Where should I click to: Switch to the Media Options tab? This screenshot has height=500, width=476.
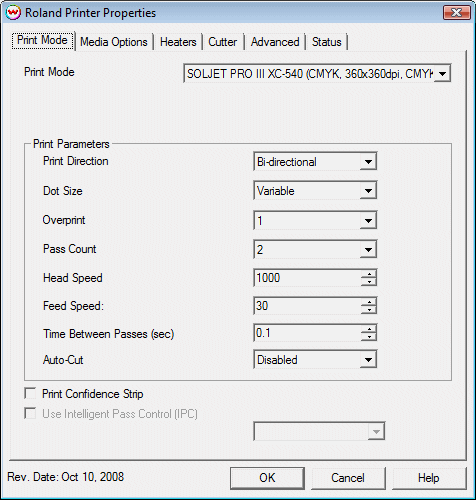[114, 42]
